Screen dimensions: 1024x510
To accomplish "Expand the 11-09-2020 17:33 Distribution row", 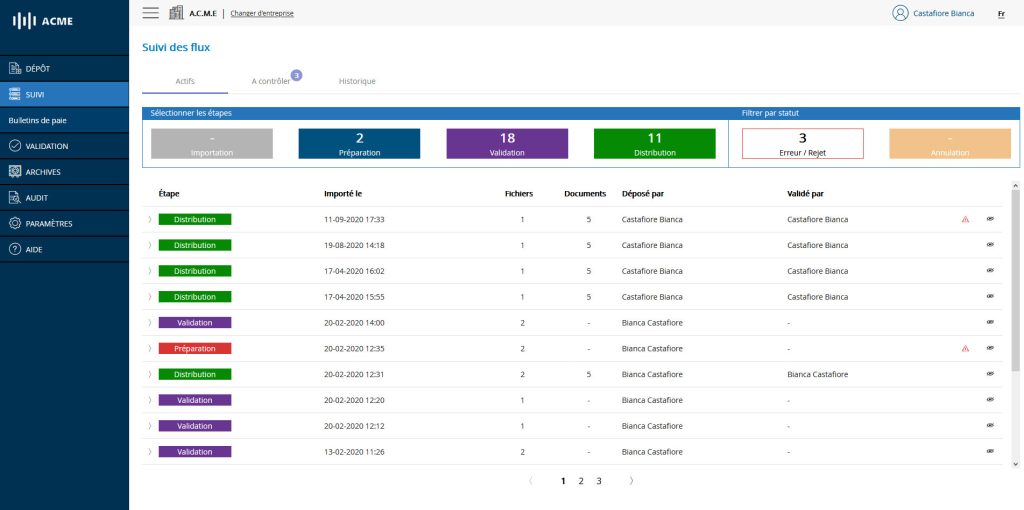I will (150, 219).
